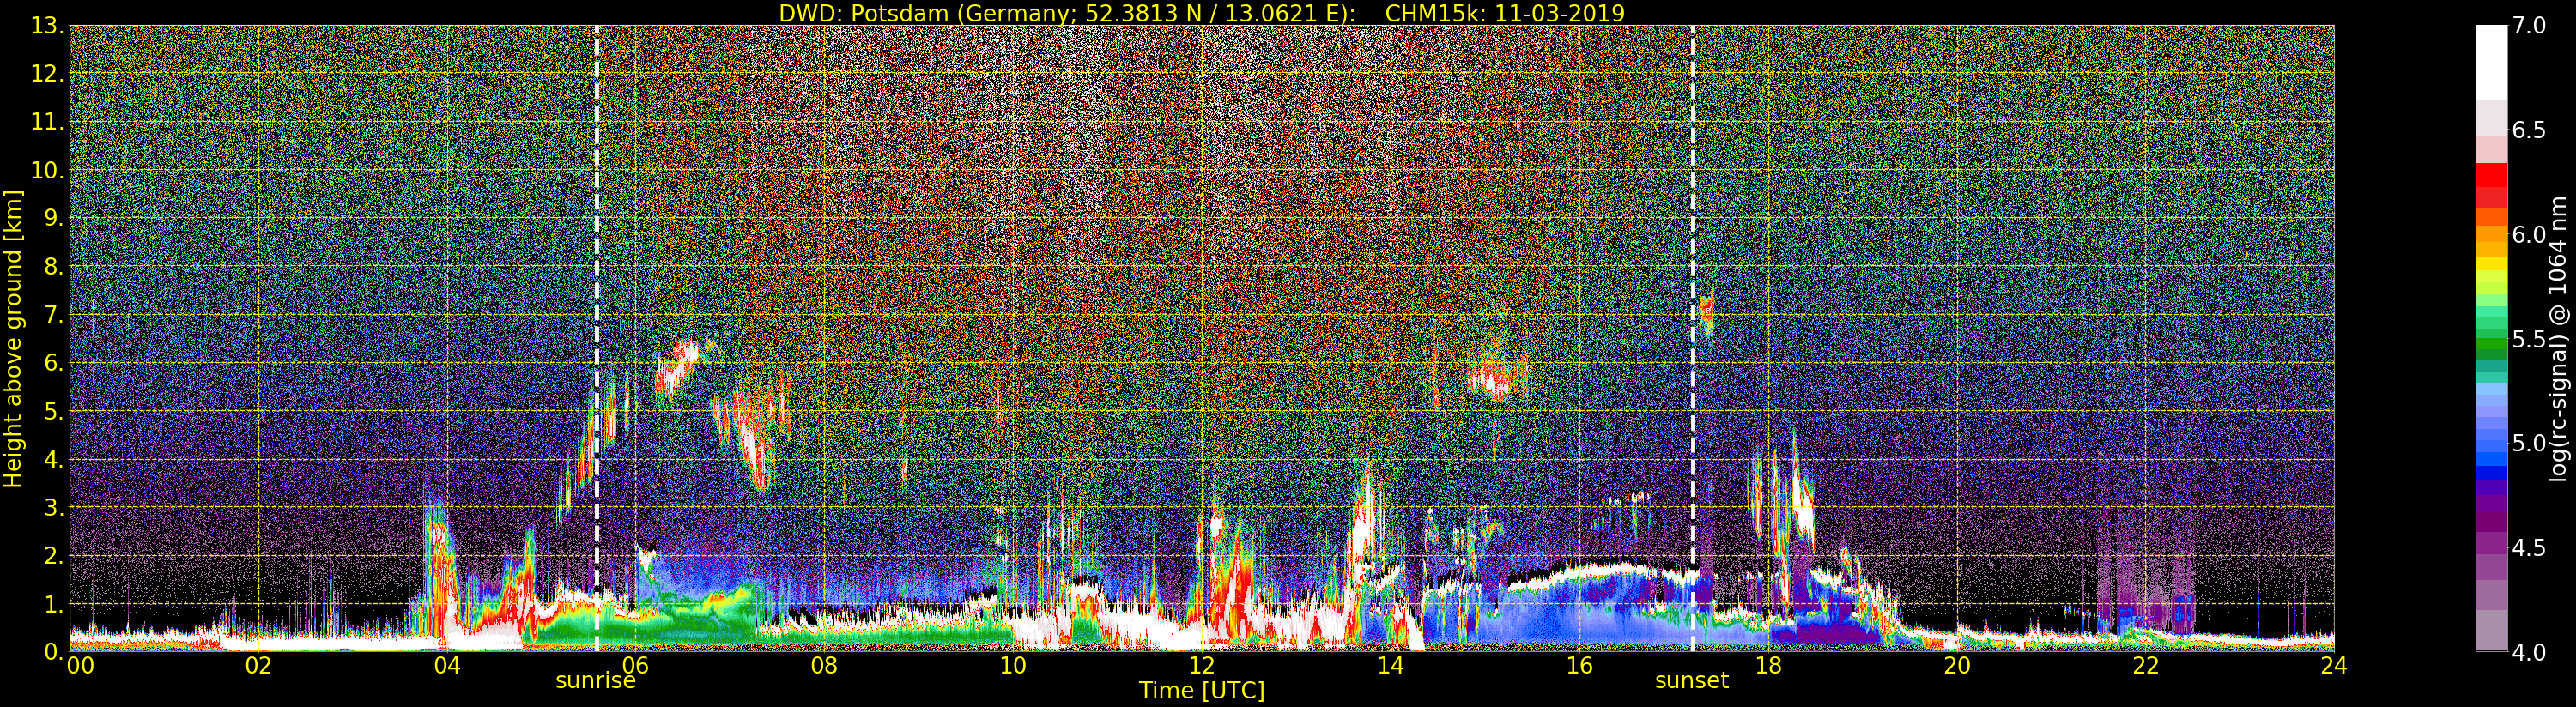This screenshot has height=707, width=2576.
Task: Click the y-axis tick label '7.'
Action: coord(53,315)
